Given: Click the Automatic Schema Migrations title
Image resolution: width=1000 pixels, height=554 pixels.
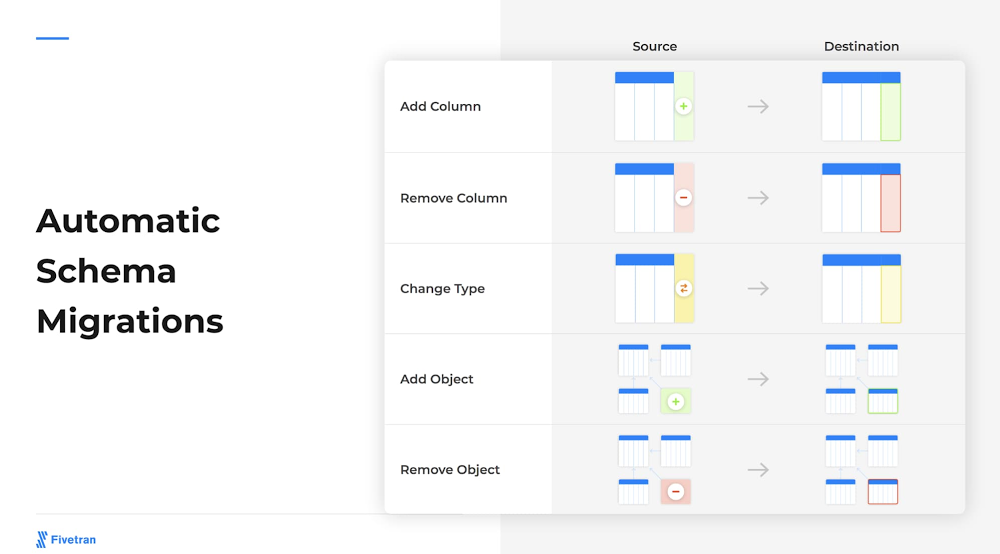Looking at the screenshot, I should [129, 271].
